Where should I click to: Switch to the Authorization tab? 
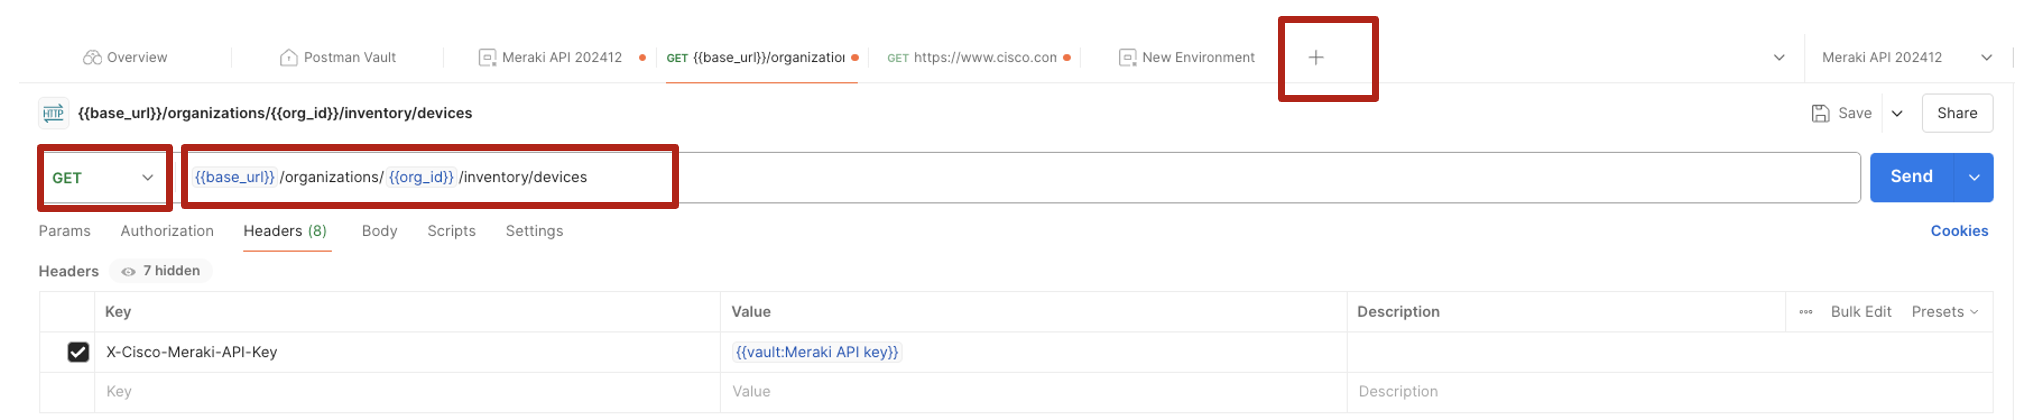pos(167,231)
